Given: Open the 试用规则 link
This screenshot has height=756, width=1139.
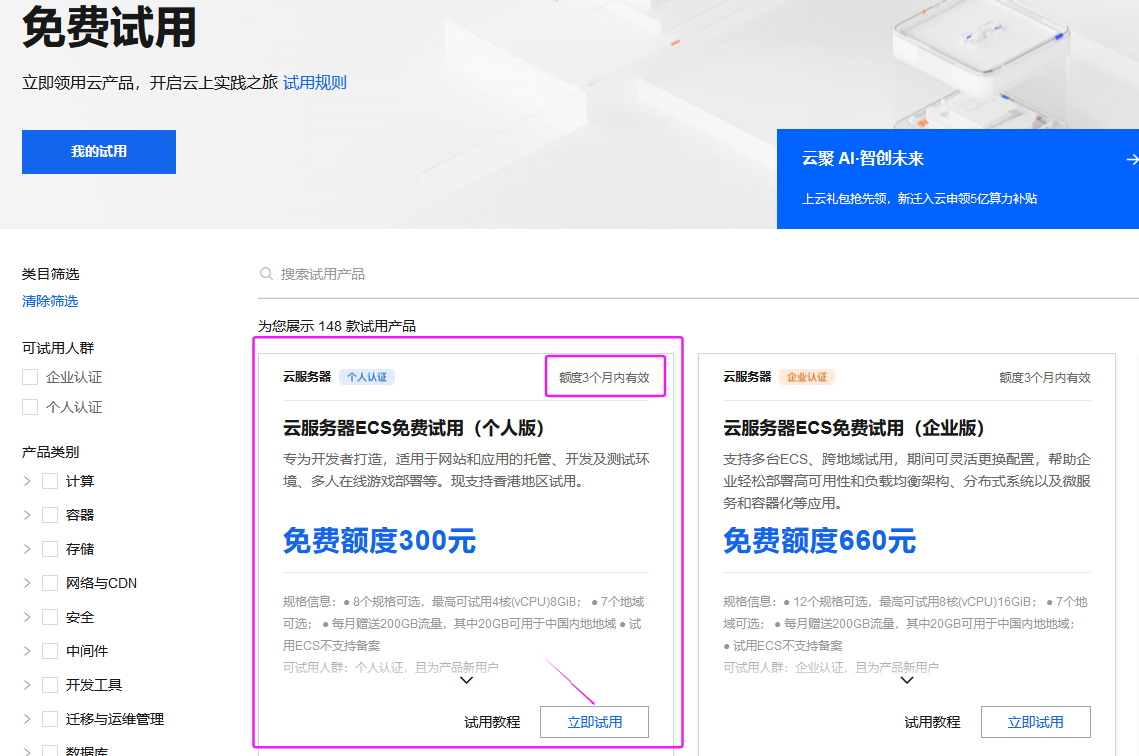Looking at the screenshot, I should click(x=317, y=82).
